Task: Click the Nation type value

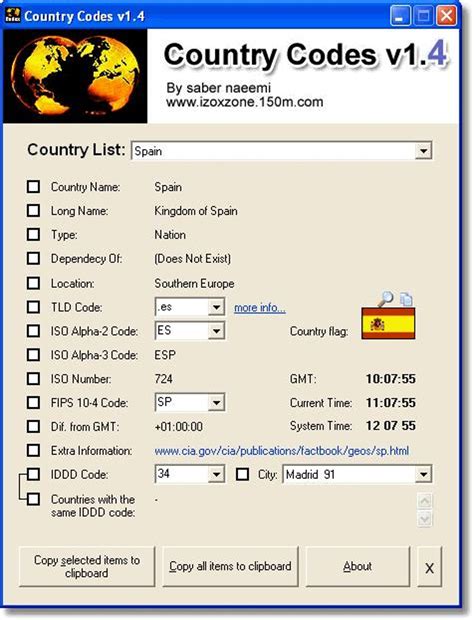Action: pyautogui.click(x=170, y=235)
